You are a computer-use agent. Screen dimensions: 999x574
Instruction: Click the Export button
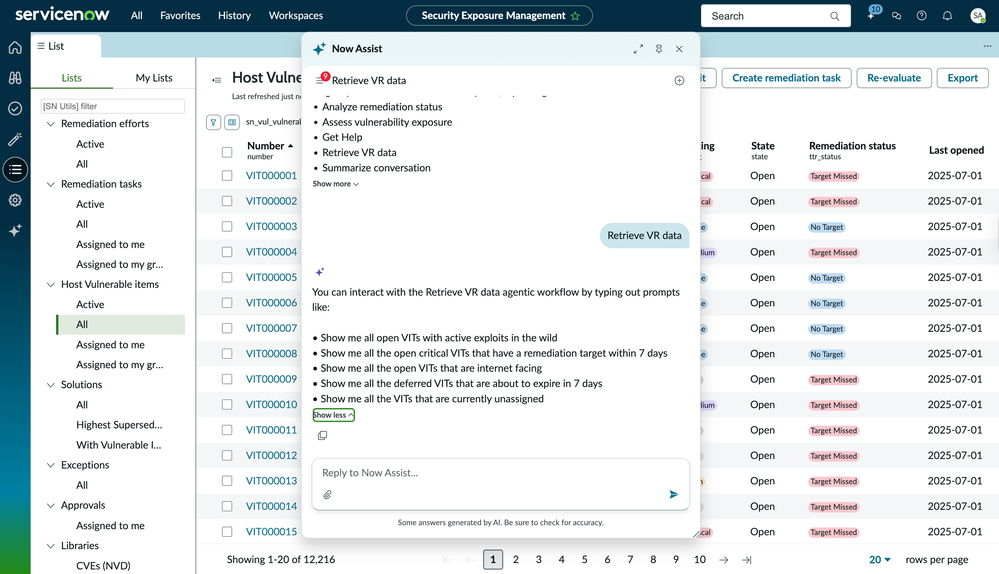pyautogui.click(x=962, y=78)
